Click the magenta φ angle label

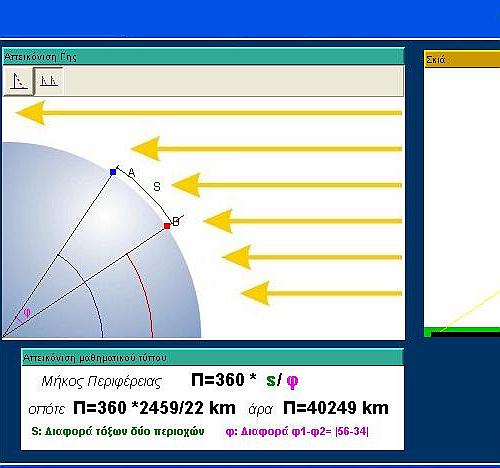click(x=27, y=313)
